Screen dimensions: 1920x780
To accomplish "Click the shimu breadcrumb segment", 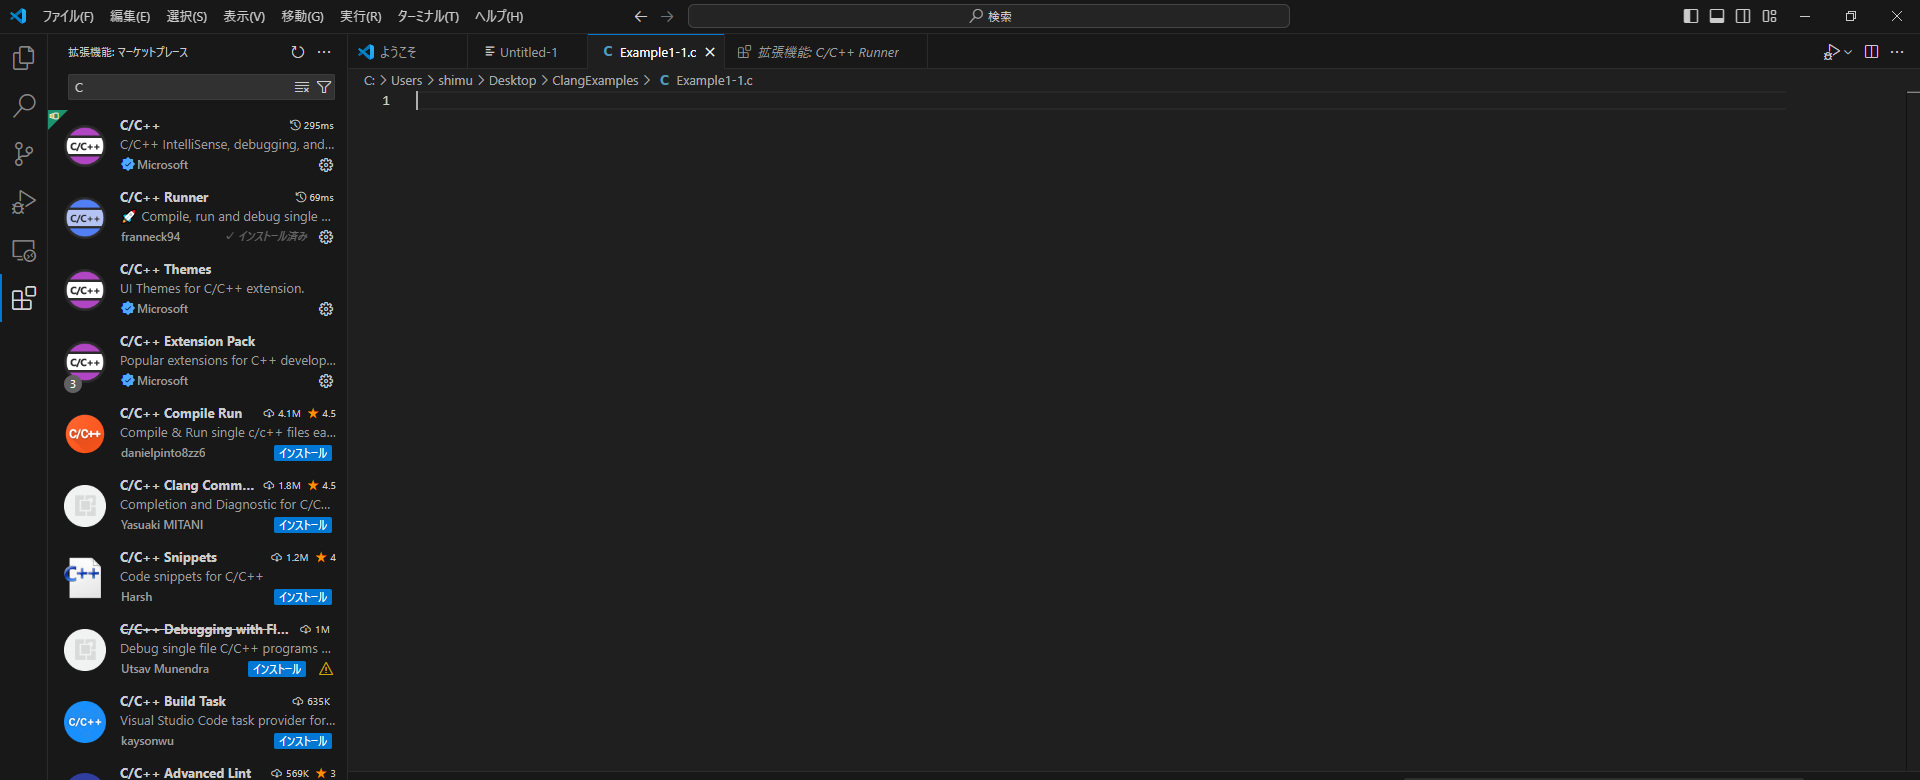I will click(455, 80).
